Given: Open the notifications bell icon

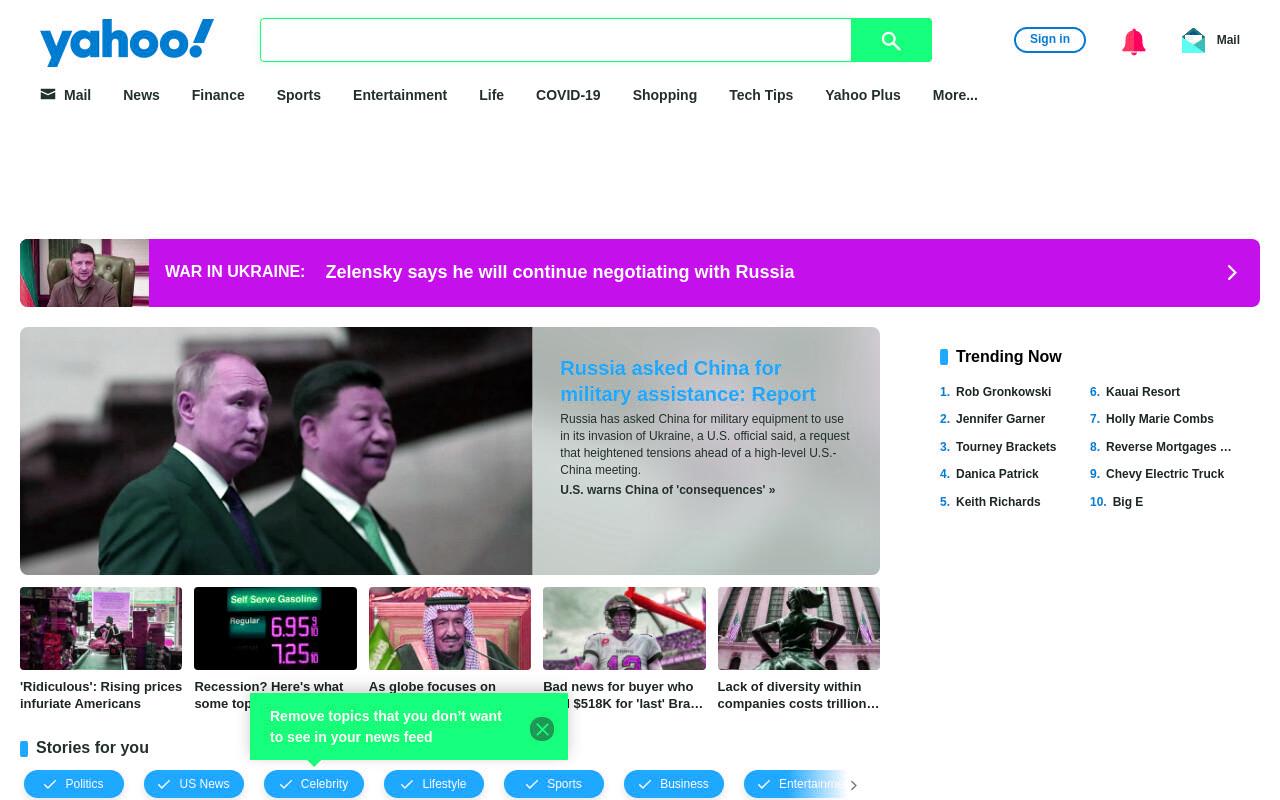Looking at the screenshot, I should 1133,41.
